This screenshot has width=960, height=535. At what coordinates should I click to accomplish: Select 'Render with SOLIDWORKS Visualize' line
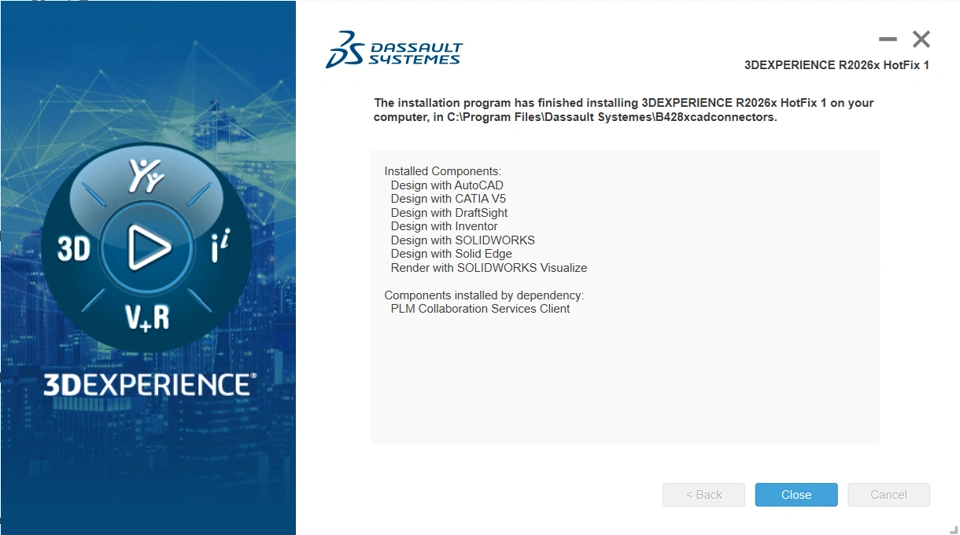point(489,268)
